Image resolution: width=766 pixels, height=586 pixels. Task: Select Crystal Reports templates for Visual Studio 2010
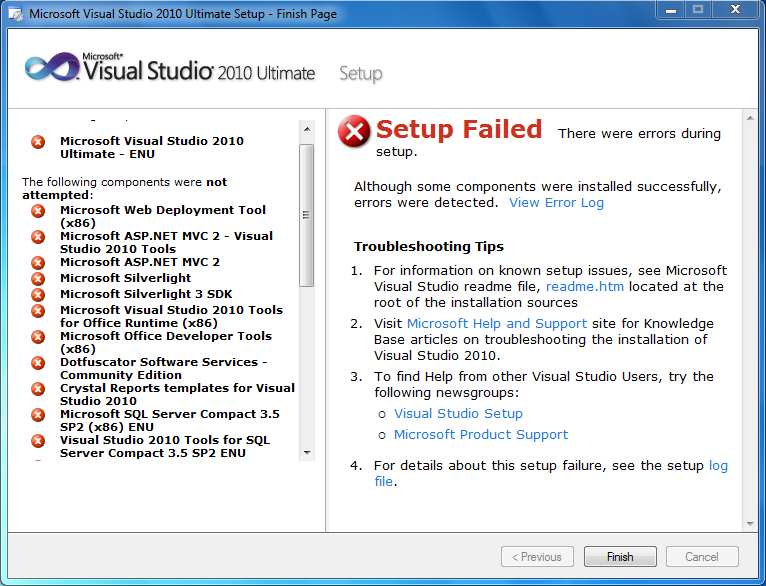(x=177, y=394)
